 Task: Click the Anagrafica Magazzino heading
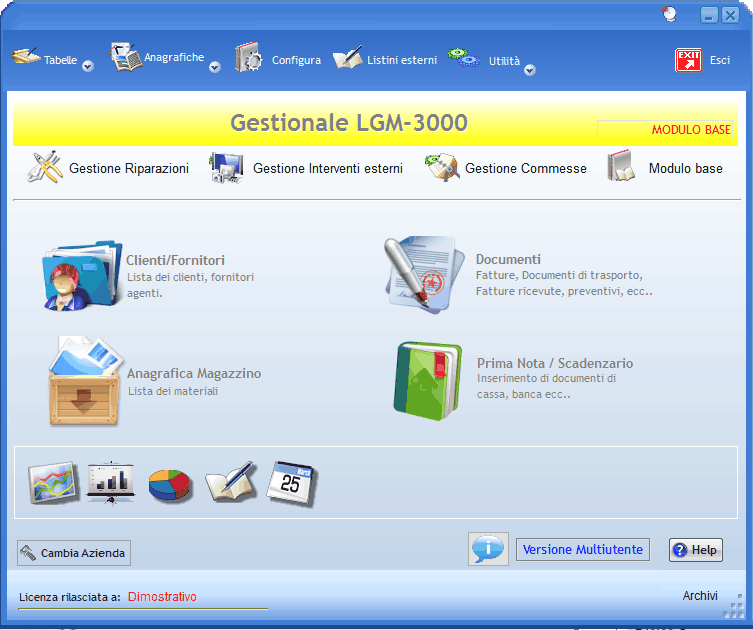coord(194,373)
